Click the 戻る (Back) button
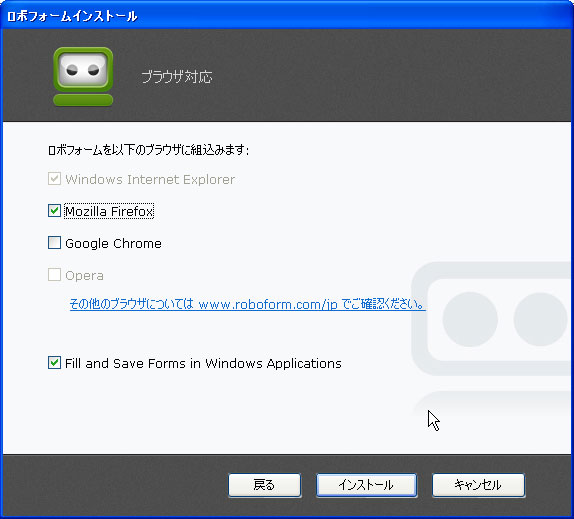The width and height of the screenshot is (574, 519). [265, 485]
